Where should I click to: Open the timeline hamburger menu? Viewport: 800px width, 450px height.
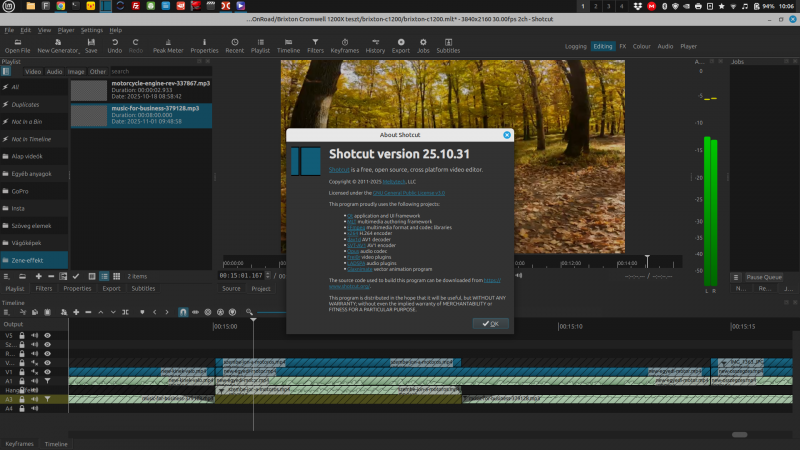(8, 312)
